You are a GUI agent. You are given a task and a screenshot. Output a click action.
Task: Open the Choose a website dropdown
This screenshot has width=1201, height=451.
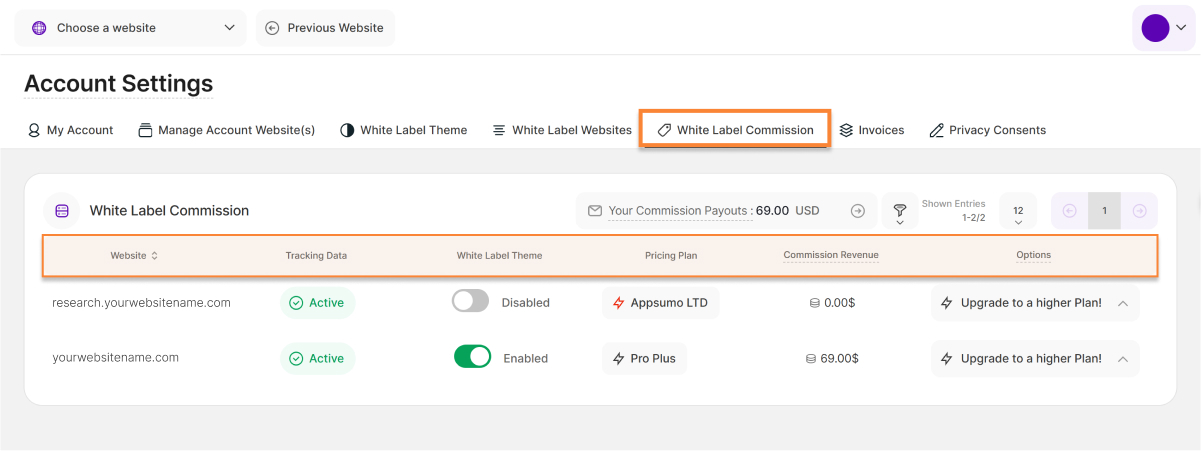(130, 28)
